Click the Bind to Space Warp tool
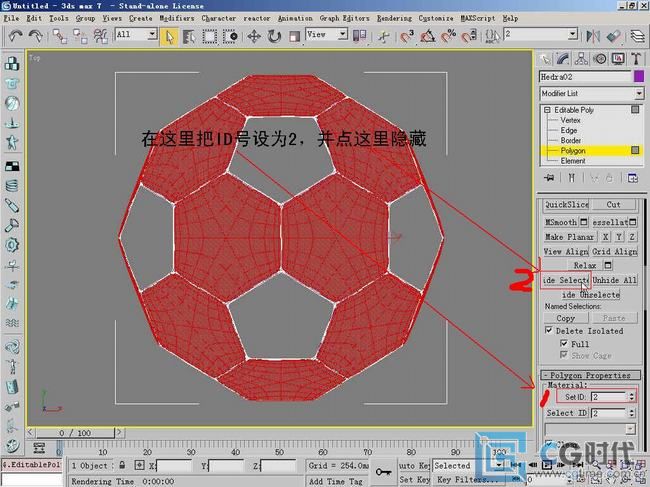 (x=100, y=36)
